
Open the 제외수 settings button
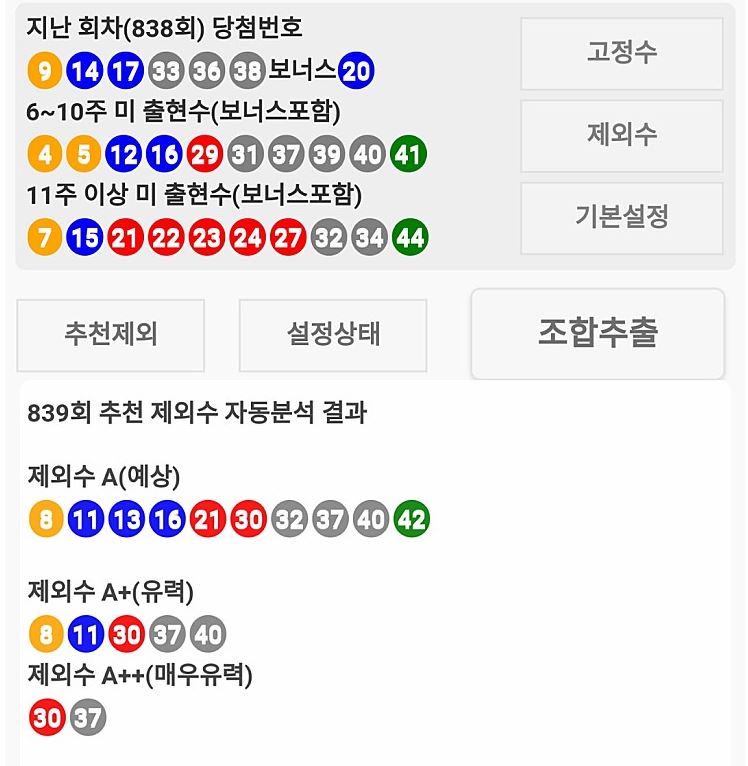(x=621, y=135)
